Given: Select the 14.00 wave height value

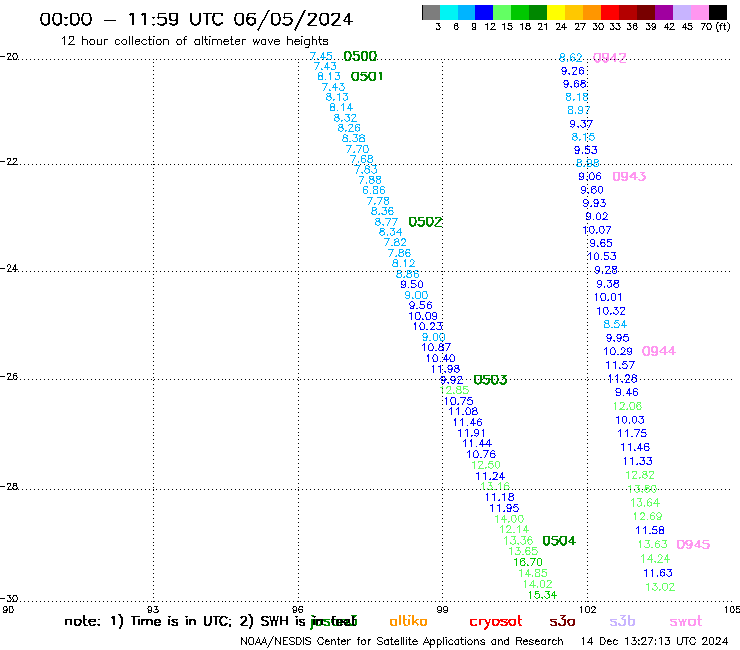Looking at the screenshot, I should pyautogui.click(x=509, y=519).
